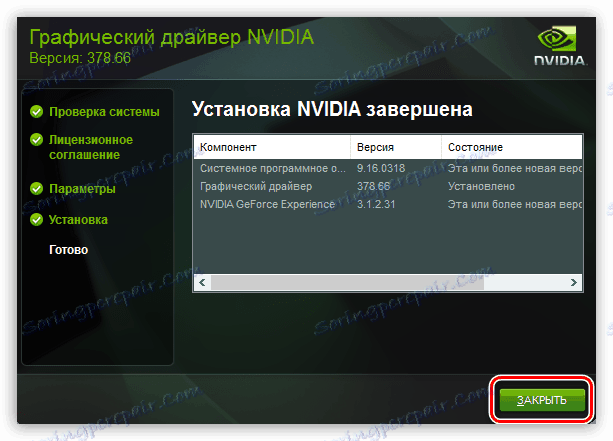
Task: Select the Графический драйвер row
Action: pos(388,186)
